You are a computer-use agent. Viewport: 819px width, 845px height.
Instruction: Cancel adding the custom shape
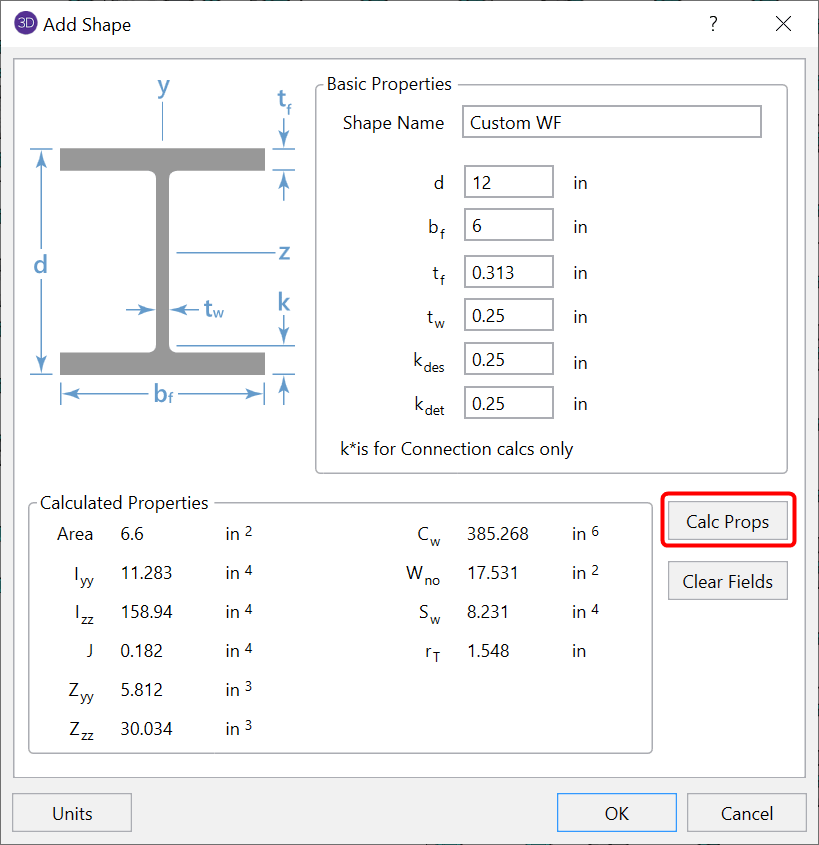(746, 812)
